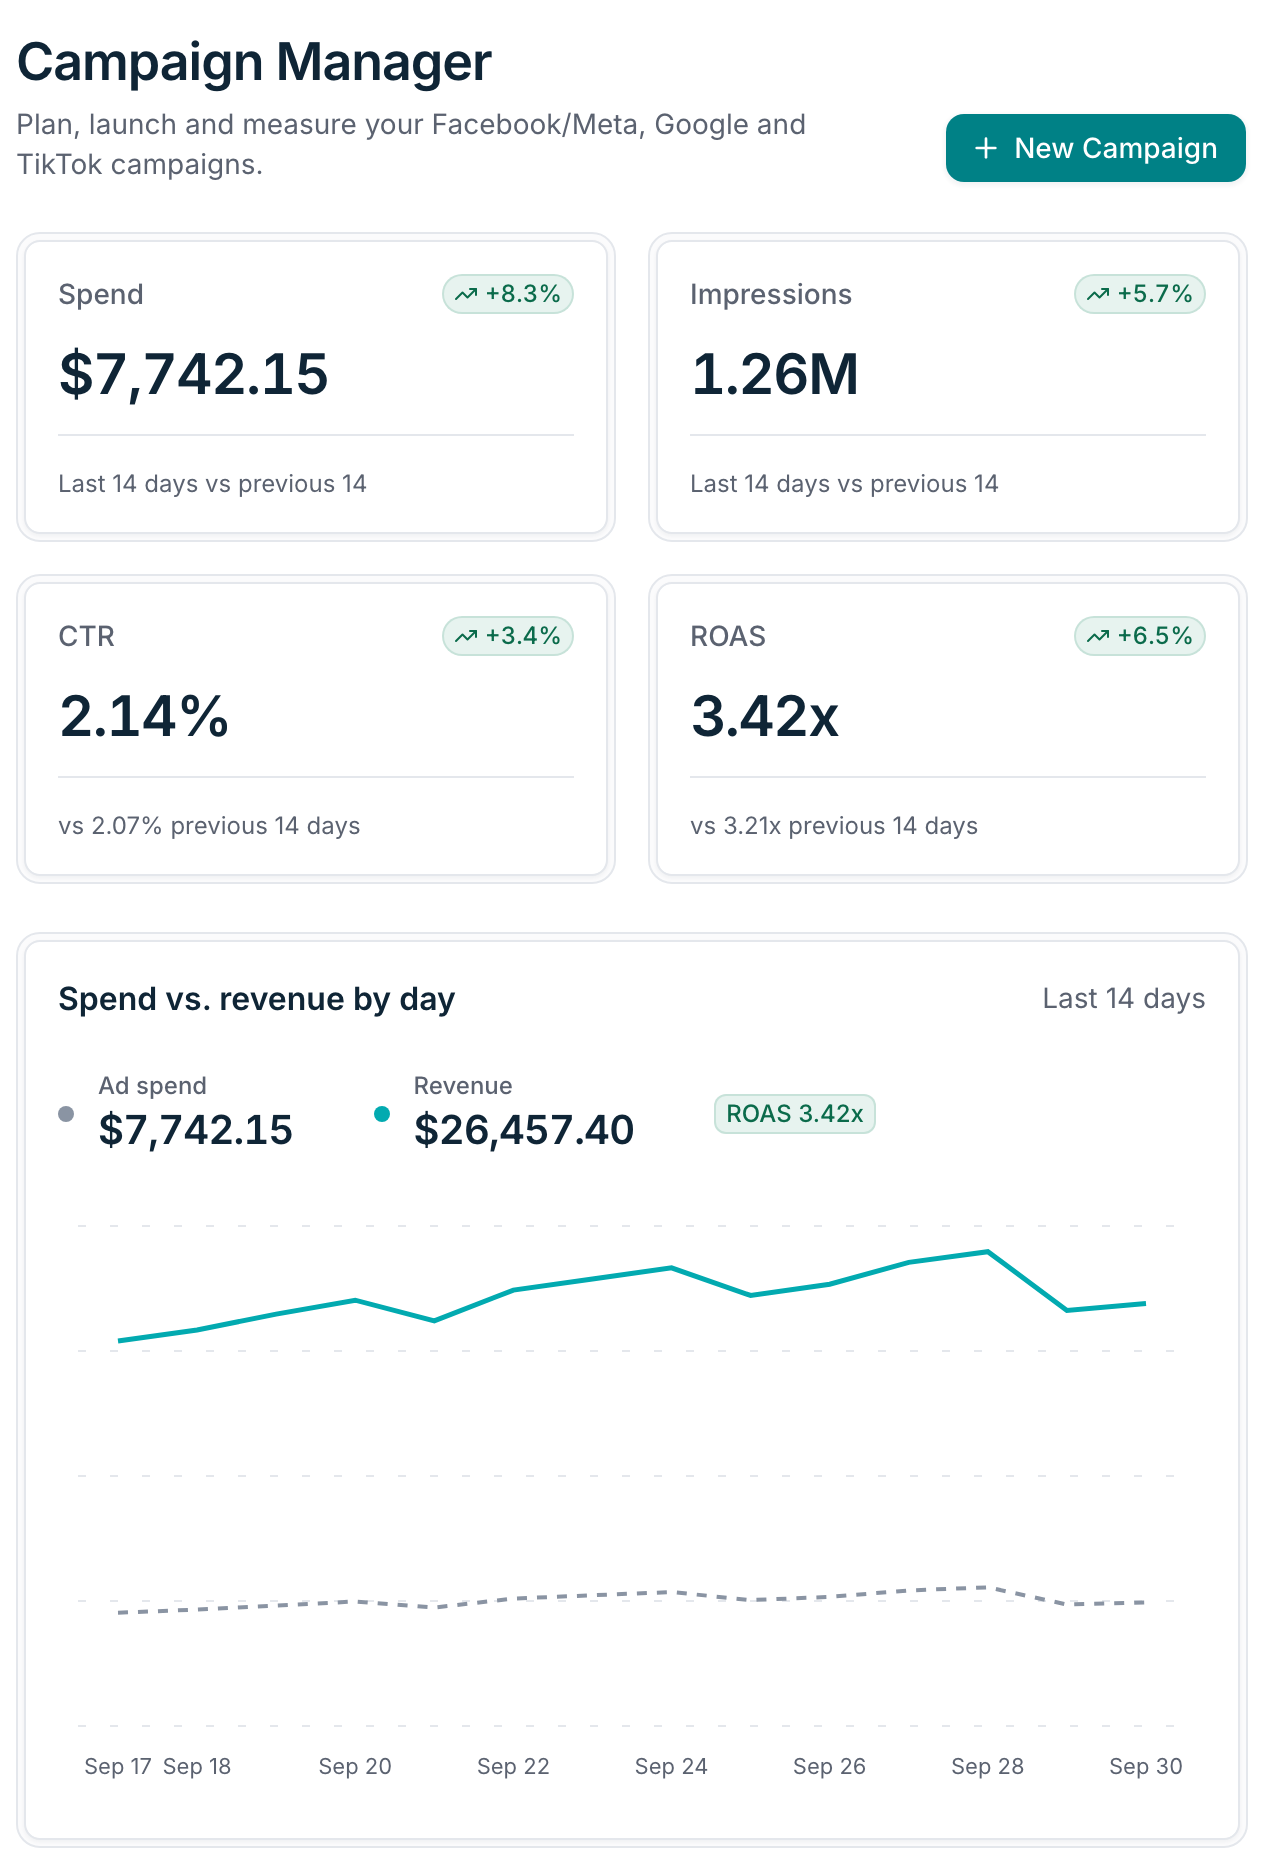Click the CTR card title label
Screen dimensions: 1264x1870
pyautogui.click(x=87, y=636)
